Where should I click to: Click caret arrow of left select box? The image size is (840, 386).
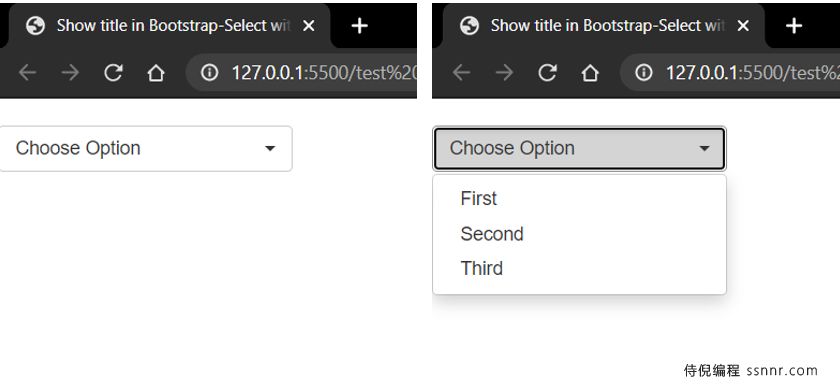(x=270, y=148)
